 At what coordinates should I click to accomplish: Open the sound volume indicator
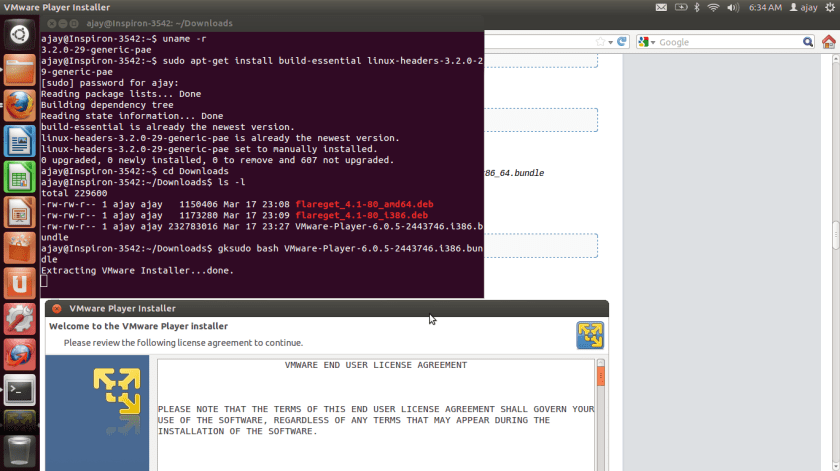733,8
